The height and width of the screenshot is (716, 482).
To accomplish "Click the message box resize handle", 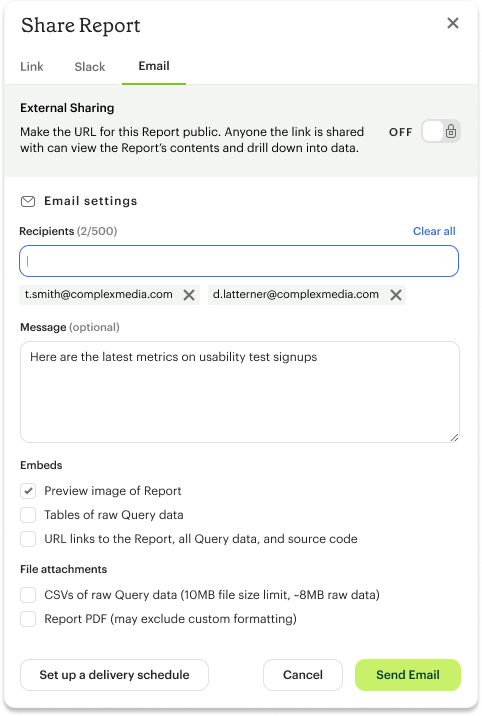I will (x=454, y=437).
